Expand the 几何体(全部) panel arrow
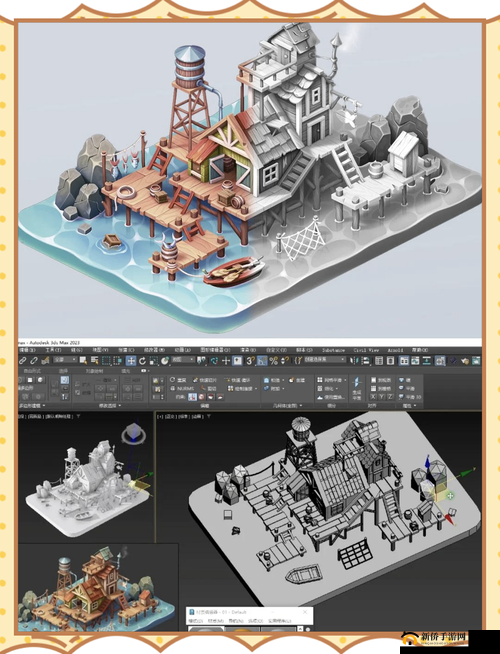500x654 pixels. (x=301, y=405)
